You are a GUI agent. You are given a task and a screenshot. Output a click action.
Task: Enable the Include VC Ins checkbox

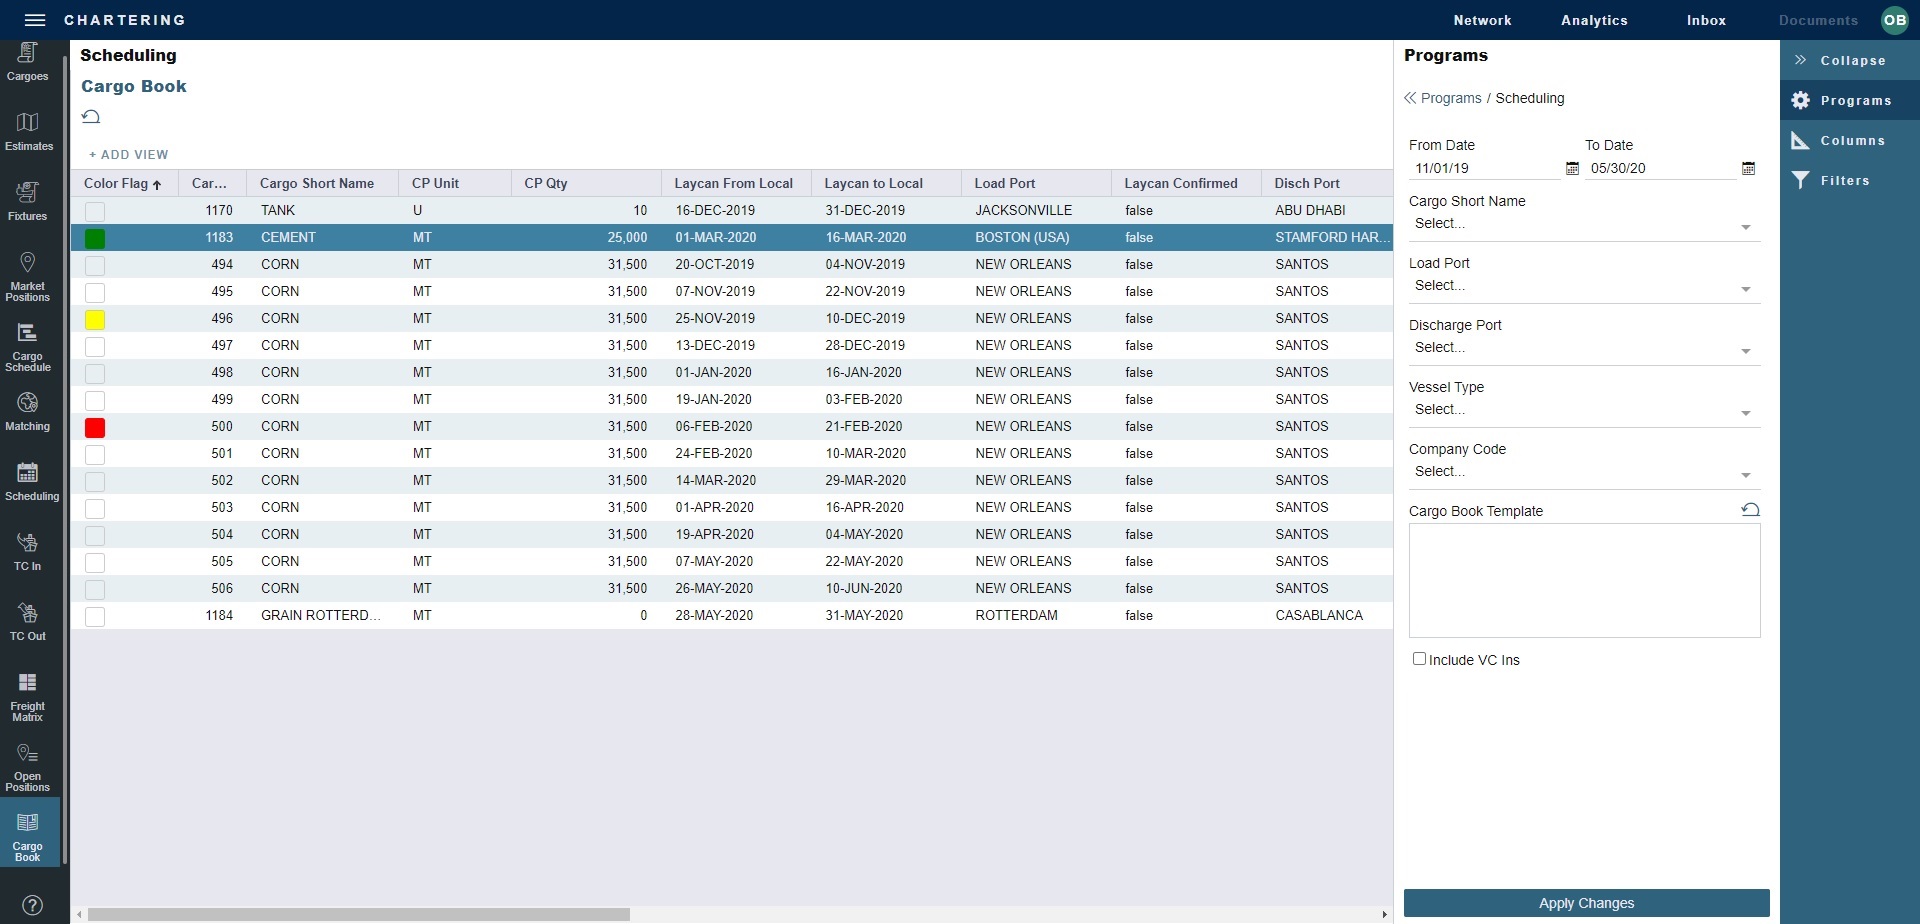click(x=1419, y=659)
